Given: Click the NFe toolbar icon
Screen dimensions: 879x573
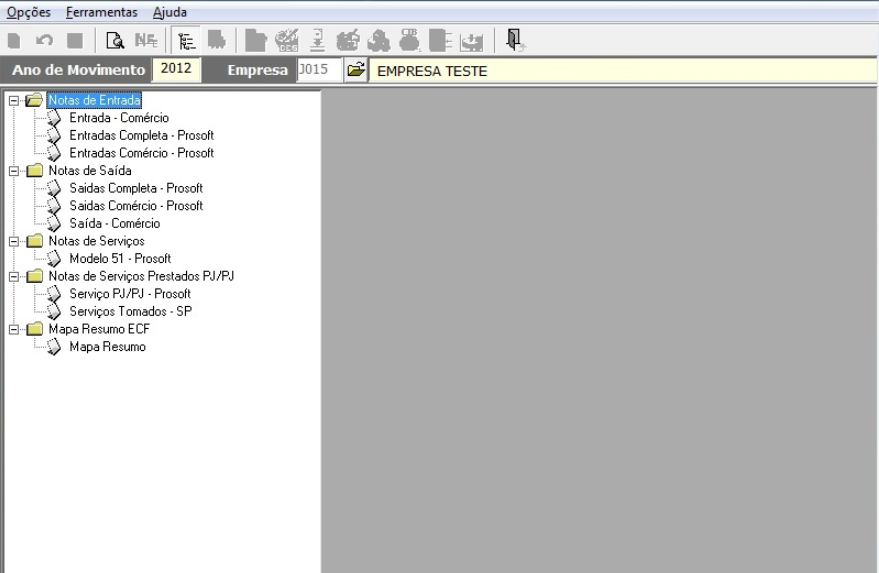Looking at the screenshot, I should click(146, 41).
